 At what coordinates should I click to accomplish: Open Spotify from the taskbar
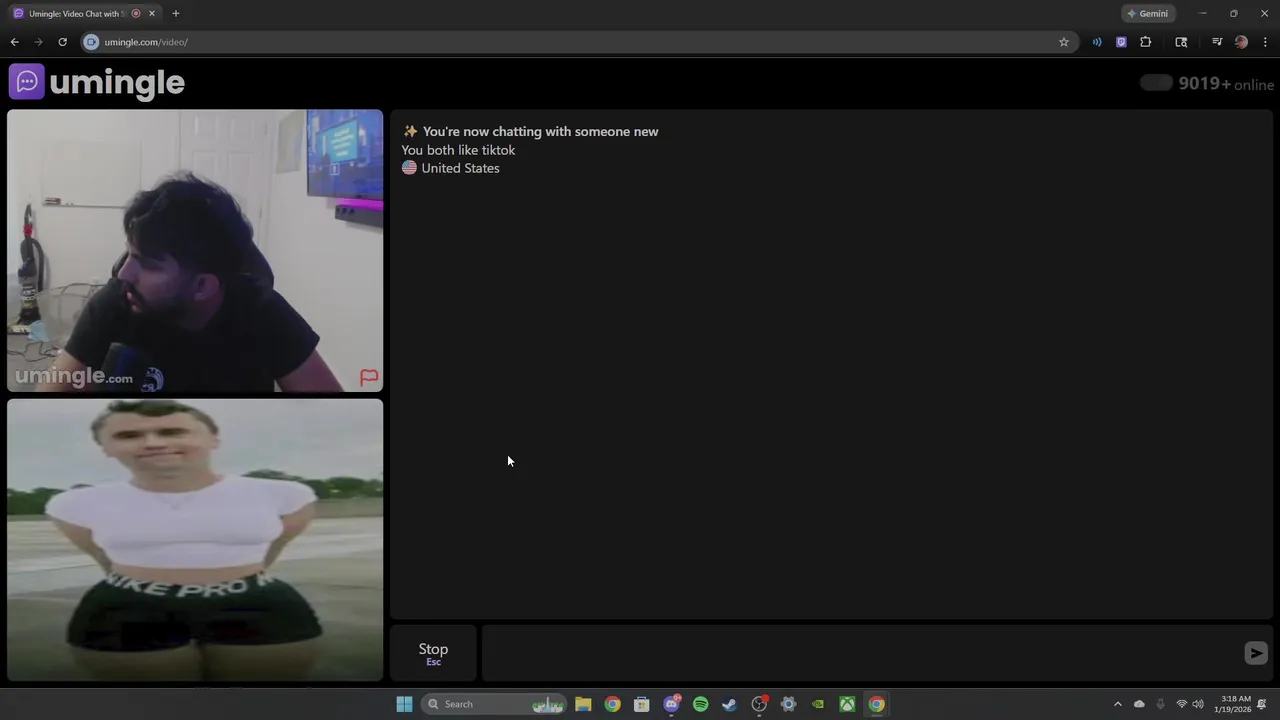[700, 704]
